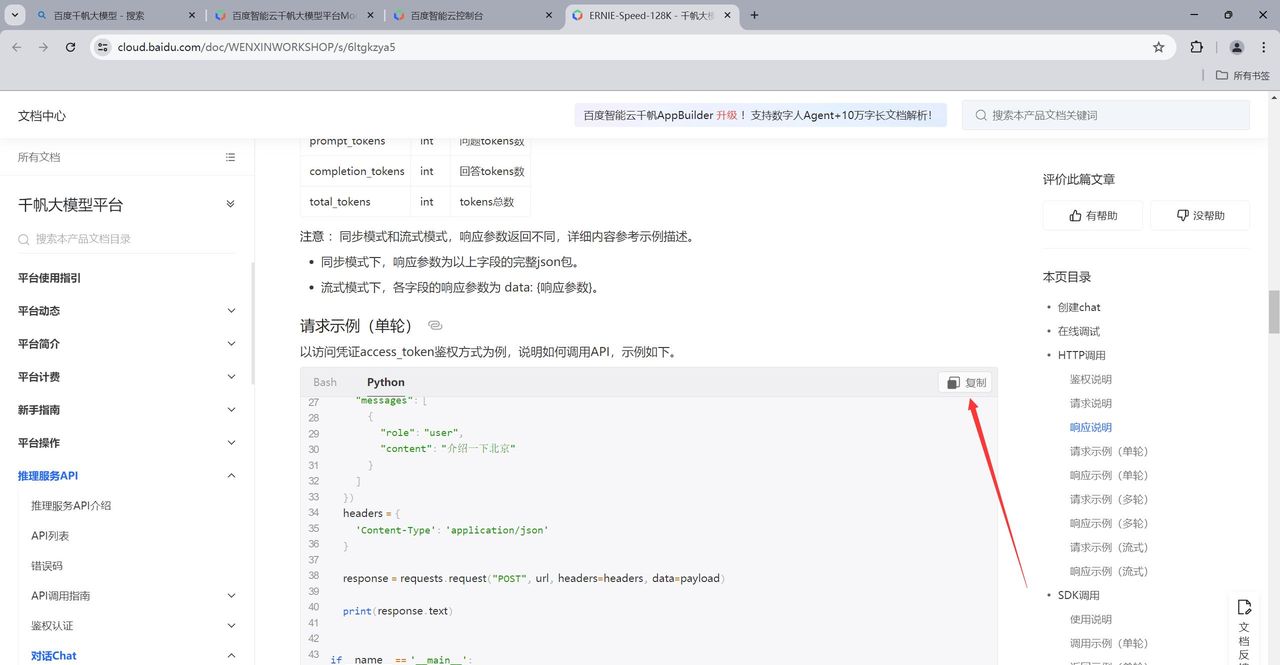Expand 平台动态 section

[231, 311]
